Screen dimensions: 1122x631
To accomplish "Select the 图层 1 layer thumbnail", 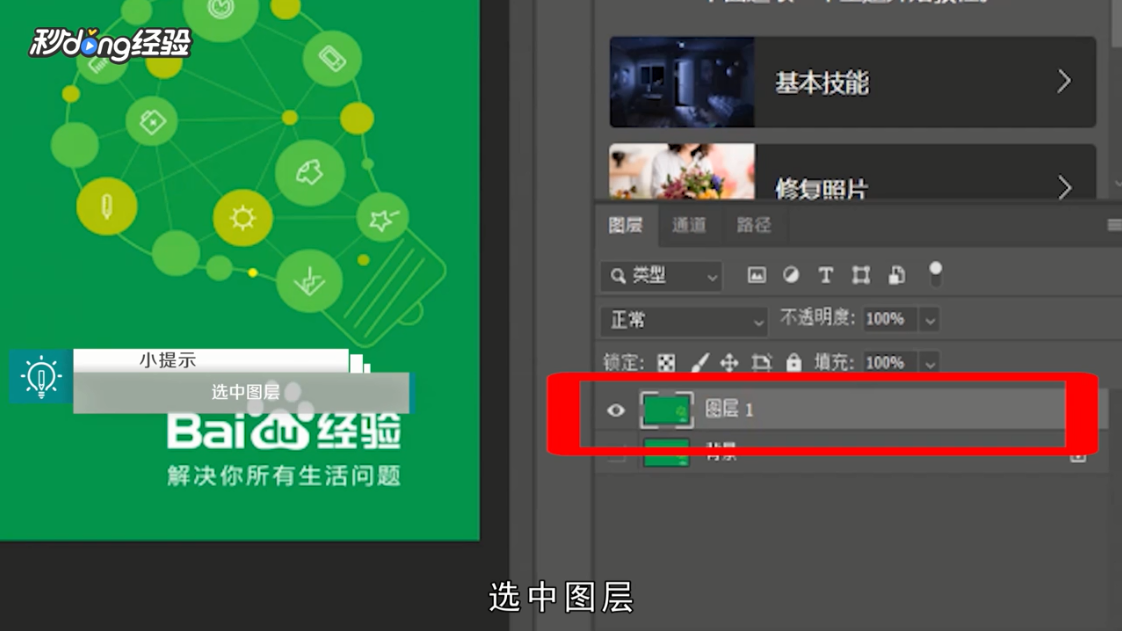I will pyautogui.click(x=666, y=410).
